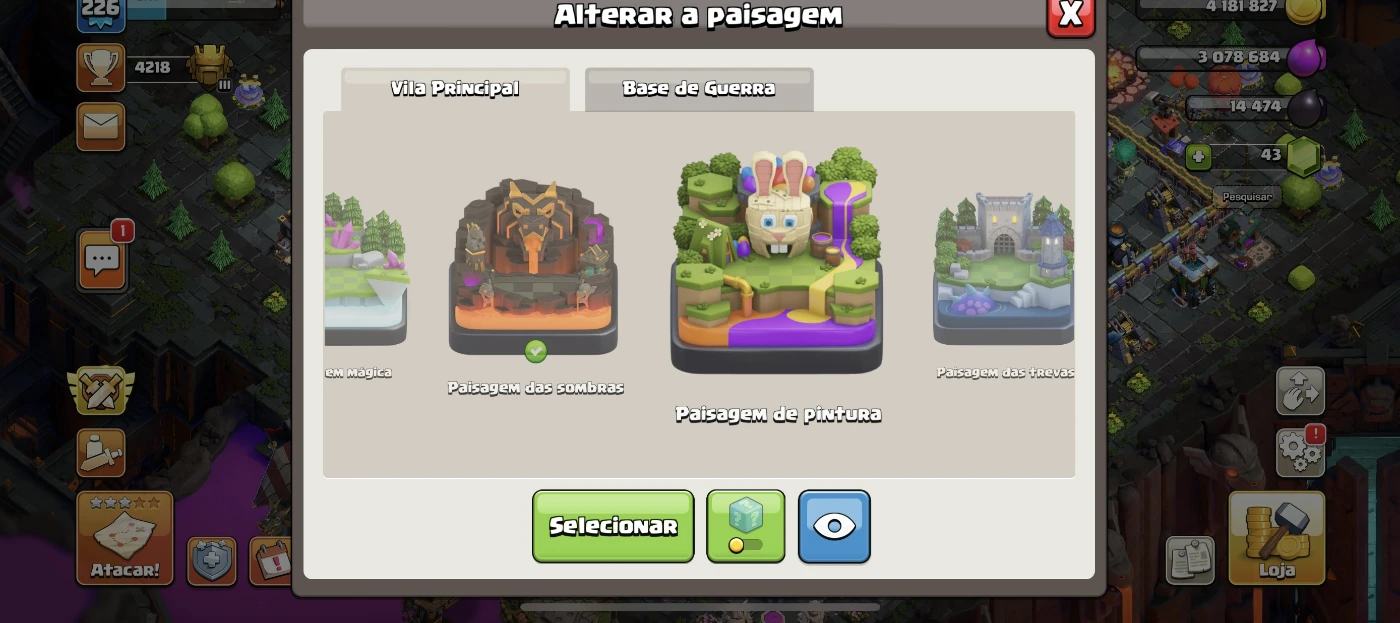Click the Selecionar button
Screen dimensions: 1400x623
point(613,526)
